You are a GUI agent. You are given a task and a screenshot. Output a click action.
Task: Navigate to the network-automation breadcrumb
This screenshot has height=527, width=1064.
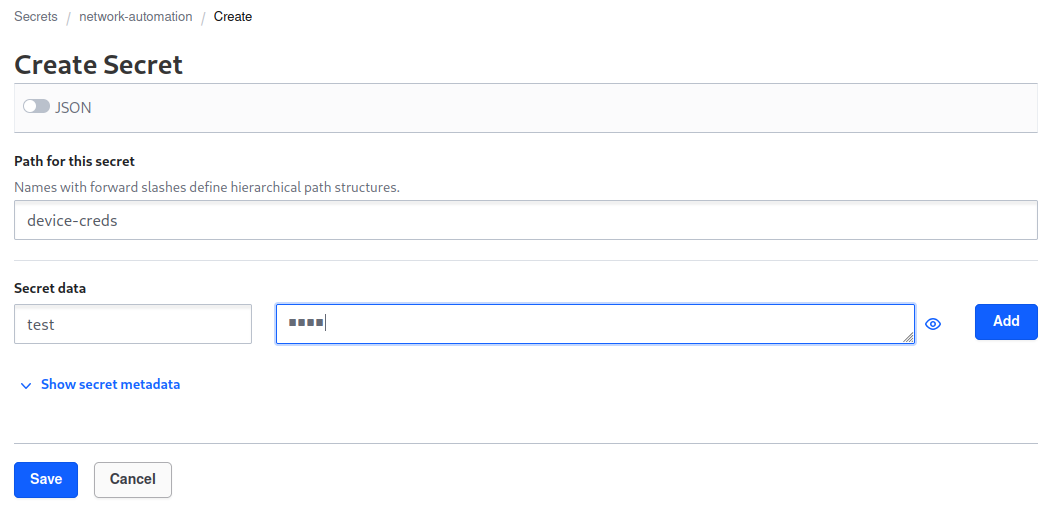[134, 17]
